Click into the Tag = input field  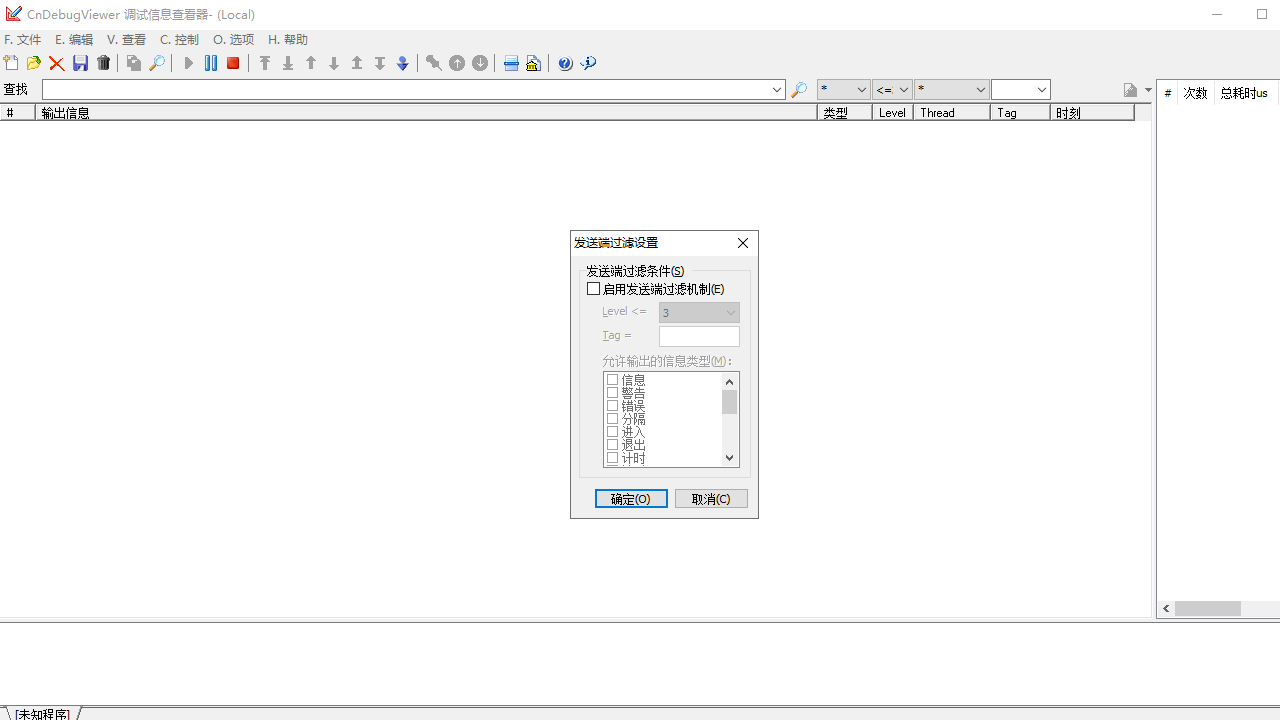click(699, 337)
